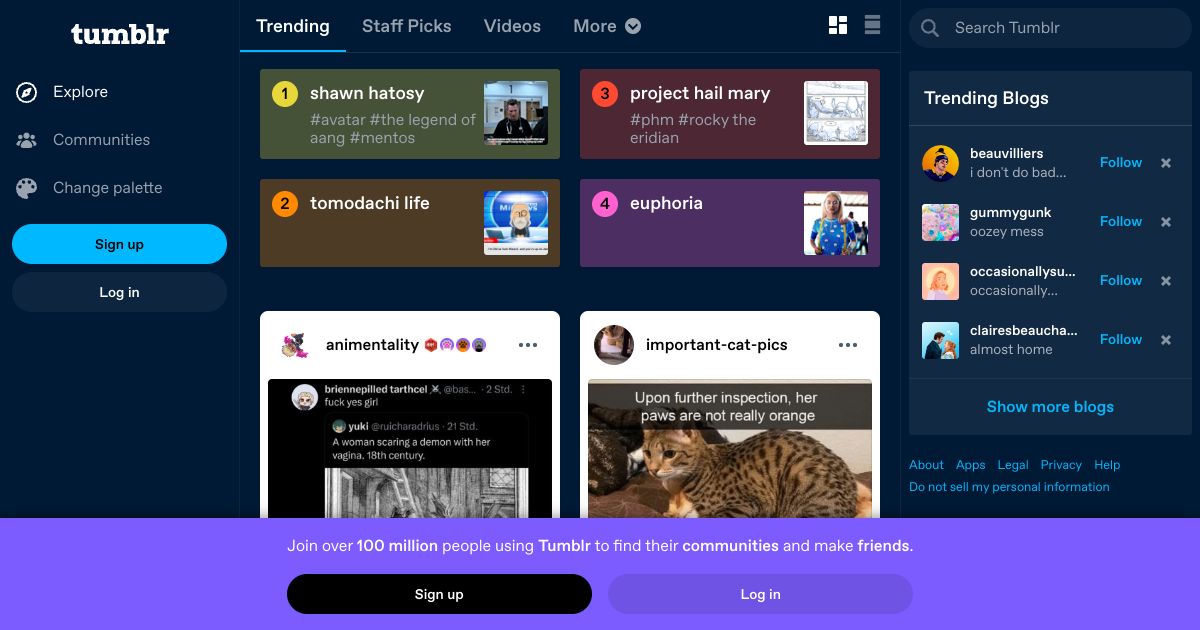Click the tumblr logo

[120, 34]
